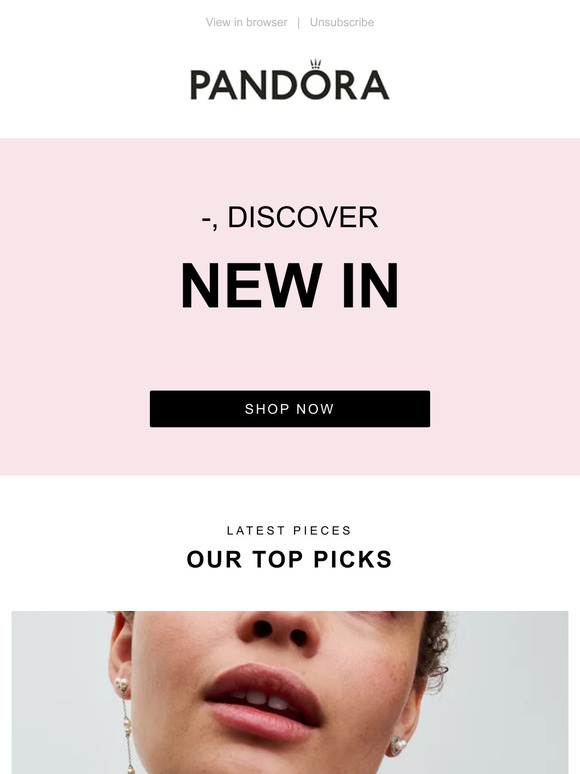This screenshot has height=774, width=580.
Task: Click the grey backdrop beside the drop earring
Action: coord(59,701)
